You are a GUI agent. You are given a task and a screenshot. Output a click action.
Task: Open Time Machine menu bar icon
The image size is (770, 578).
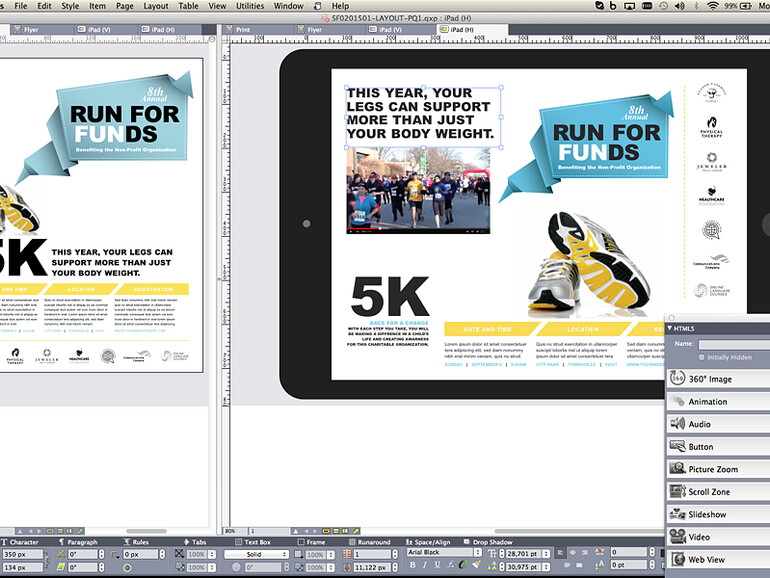click(x=663, y=6)
